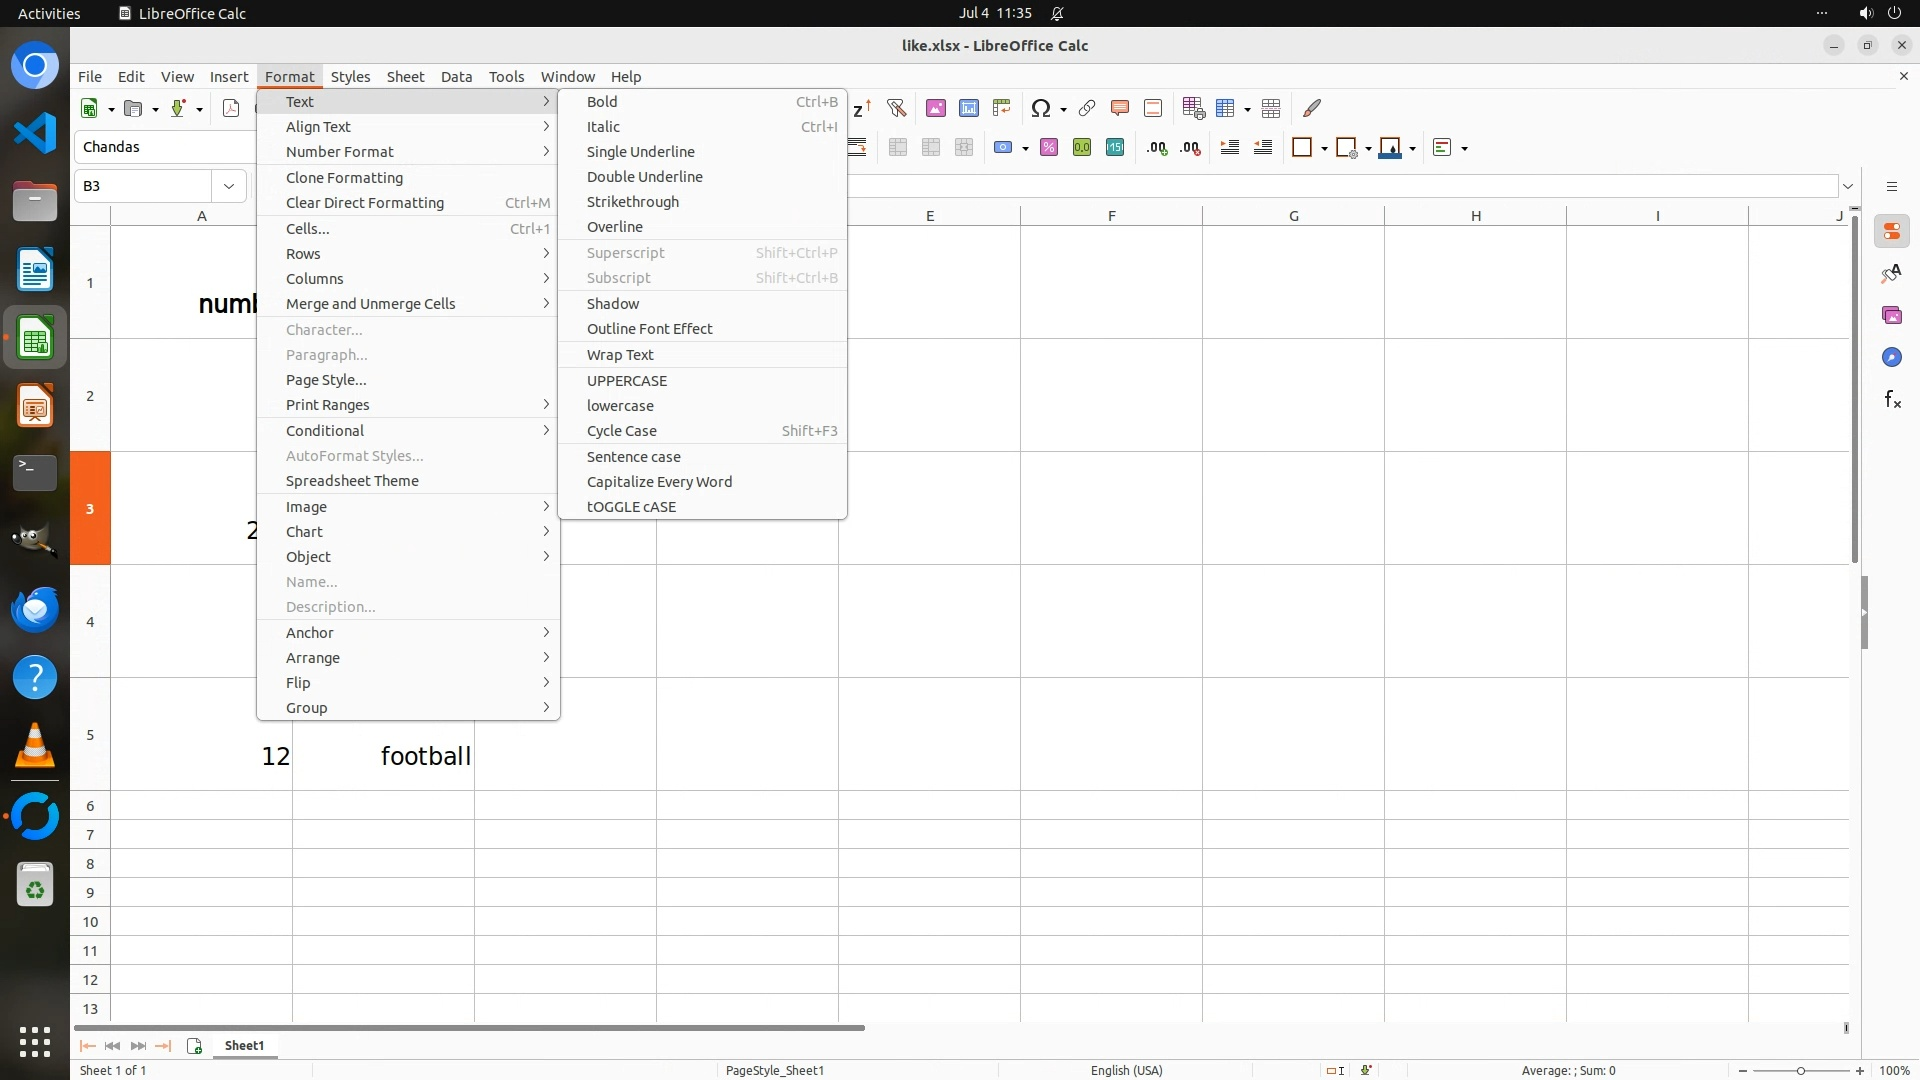Open the Functions sidebar panel icon
This screenshot has height=1080, width=1920.
1892,400
